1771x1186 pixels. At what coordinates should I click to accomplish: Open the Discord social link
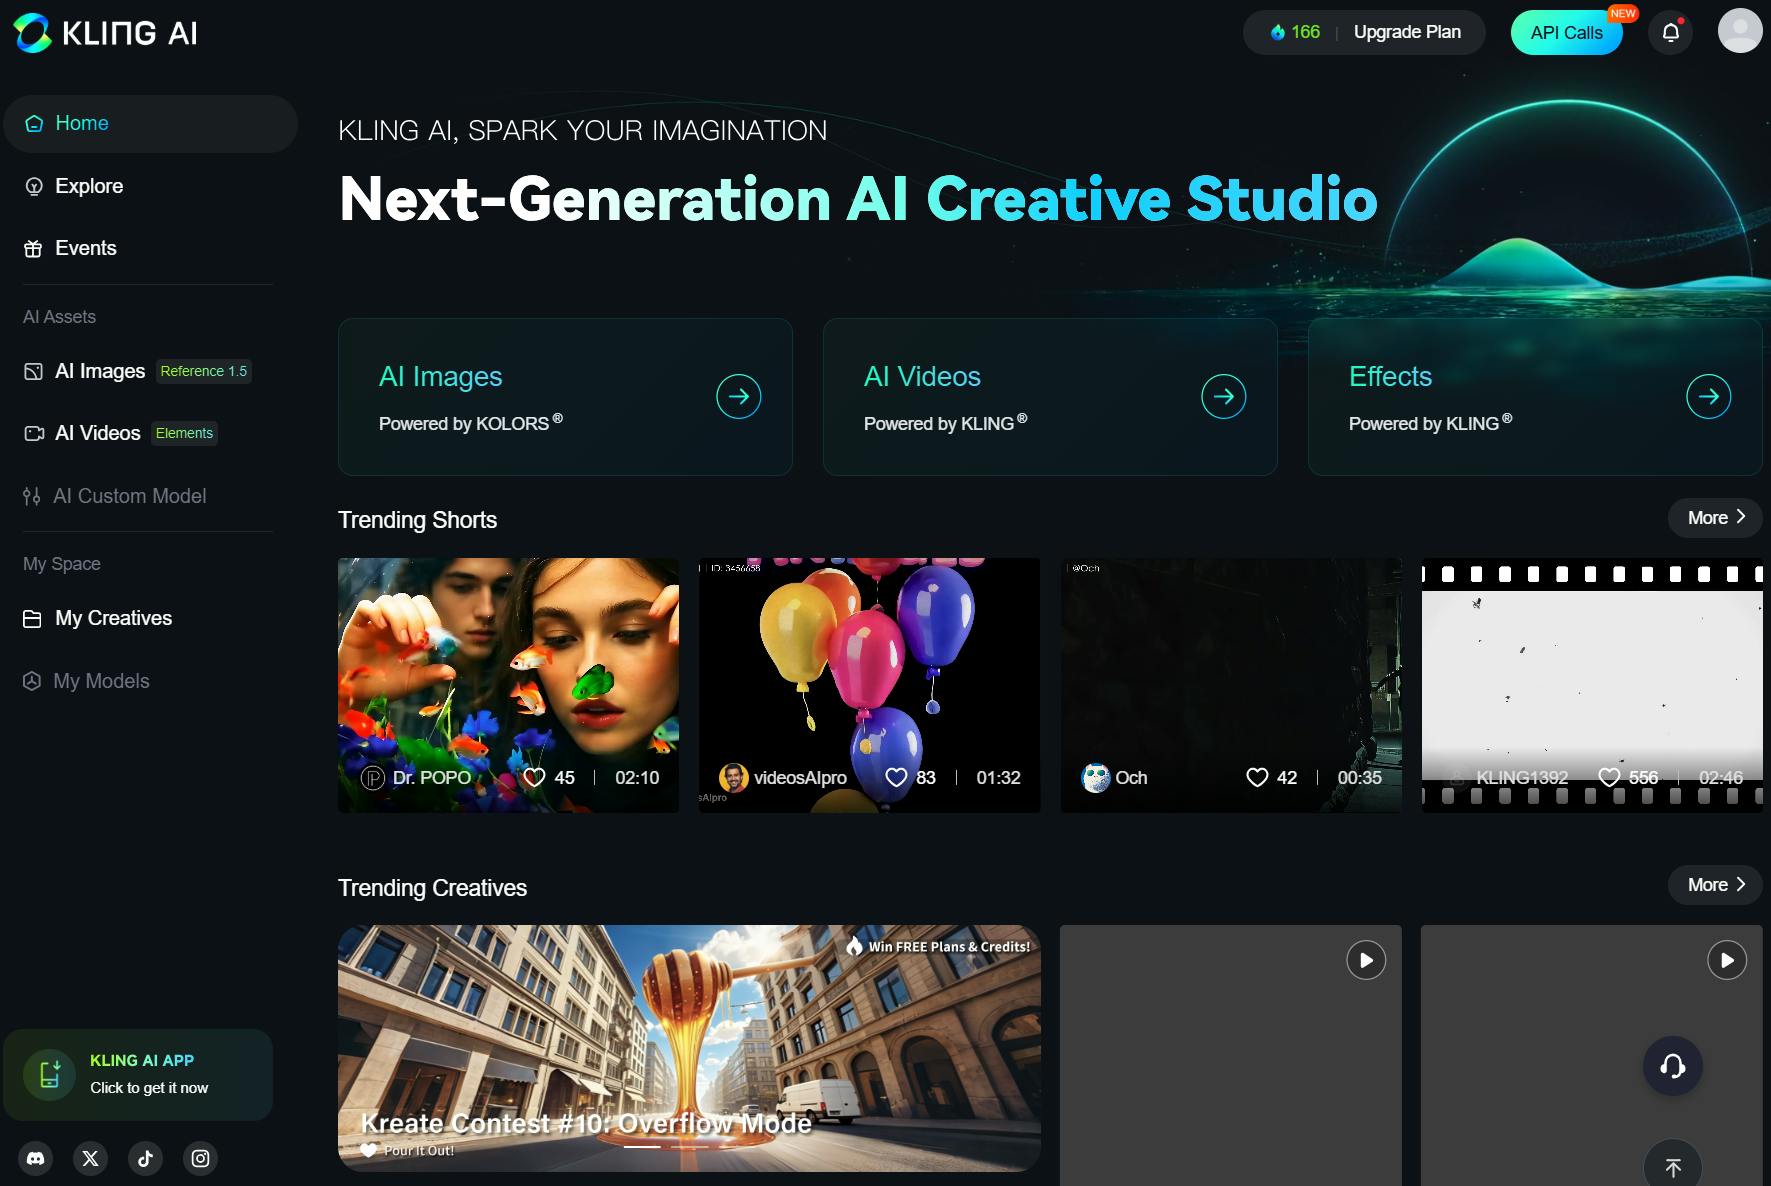(x=36, y=1158)
